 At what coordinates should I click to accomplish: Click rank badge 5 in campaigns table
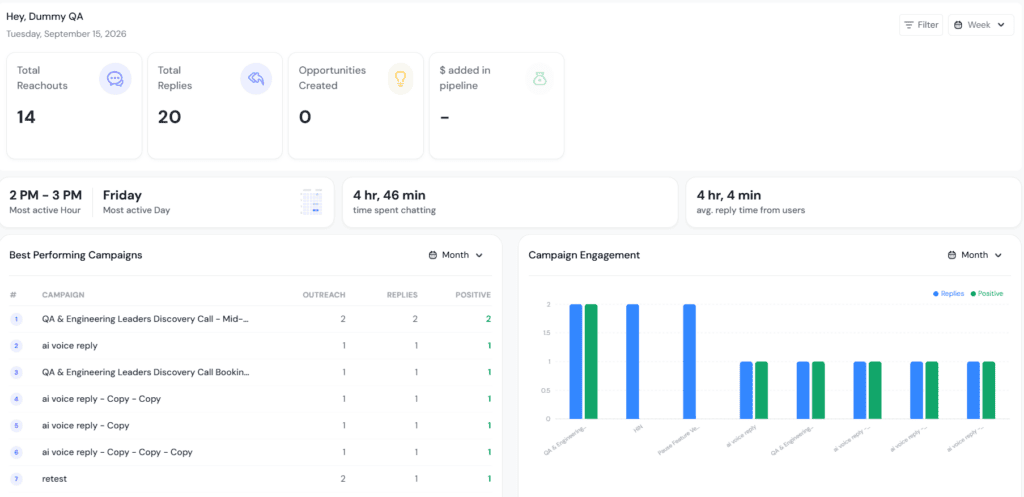(x=16, y=426)
